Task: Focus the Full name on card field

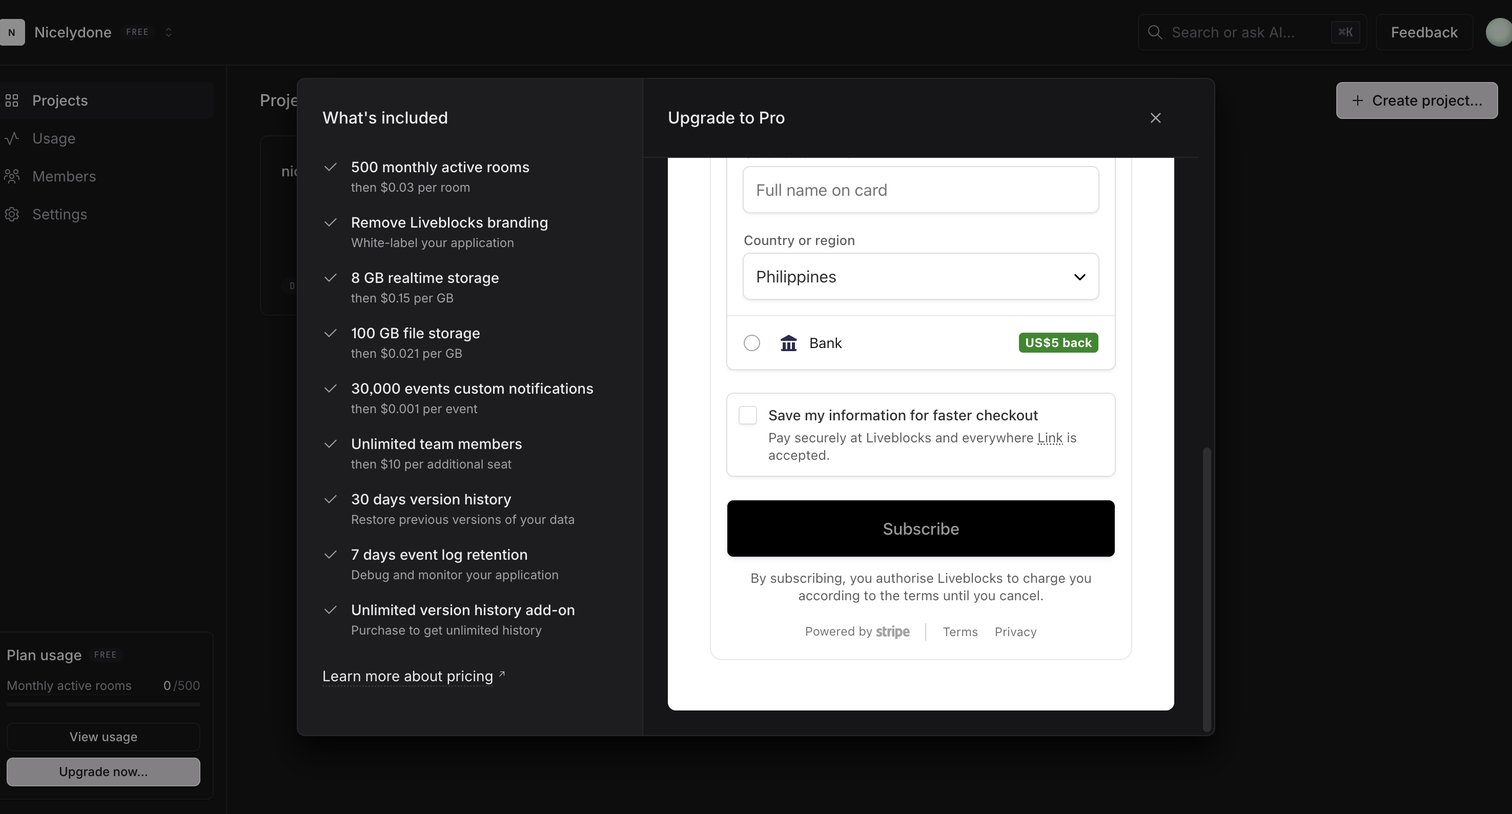Action: pyautogui.click(x=921, y=190)
